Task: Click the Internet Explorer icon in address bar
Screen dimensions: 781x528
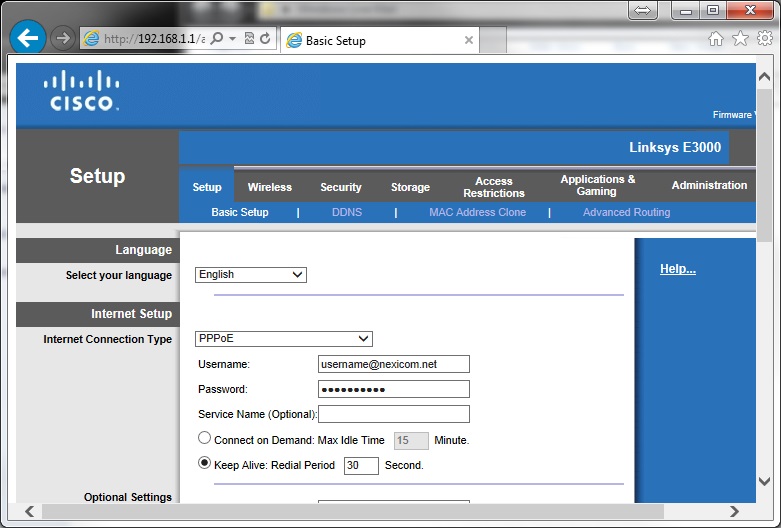Action: pyautogui.click(x=91, y=38)
